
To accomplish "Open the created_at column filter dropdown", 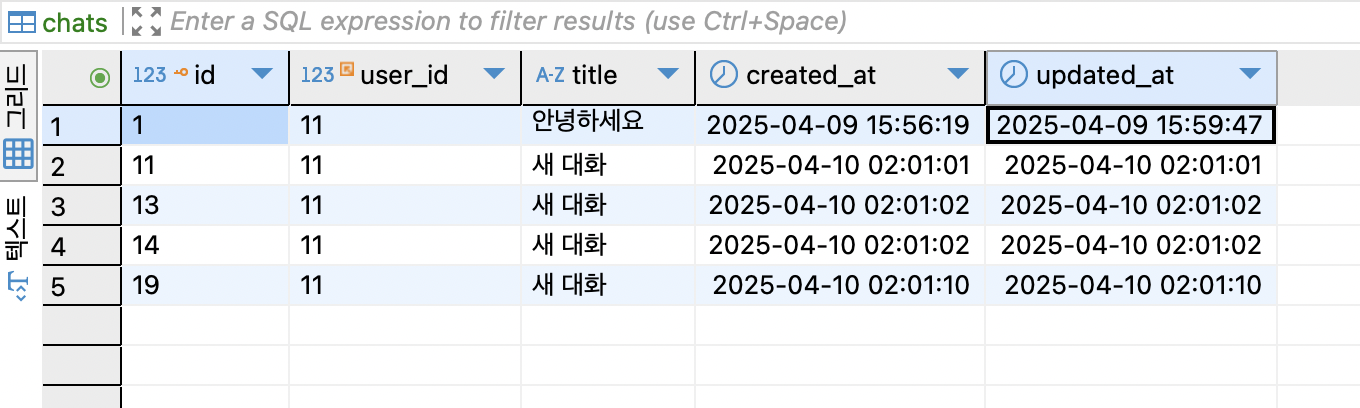I will coord(958,75).
